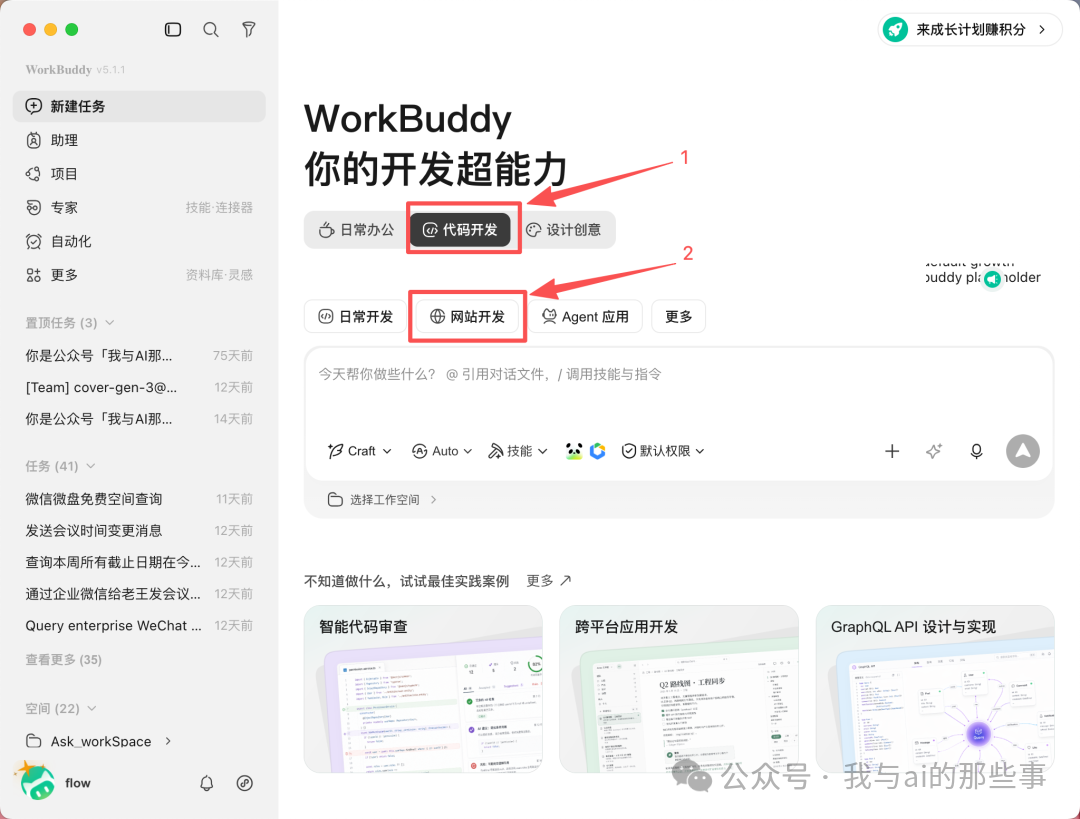Viewport: 1080px width, 819px height.
Task: Open the 跨平台应用开发 case card
Action: click(x=678, y=689)
